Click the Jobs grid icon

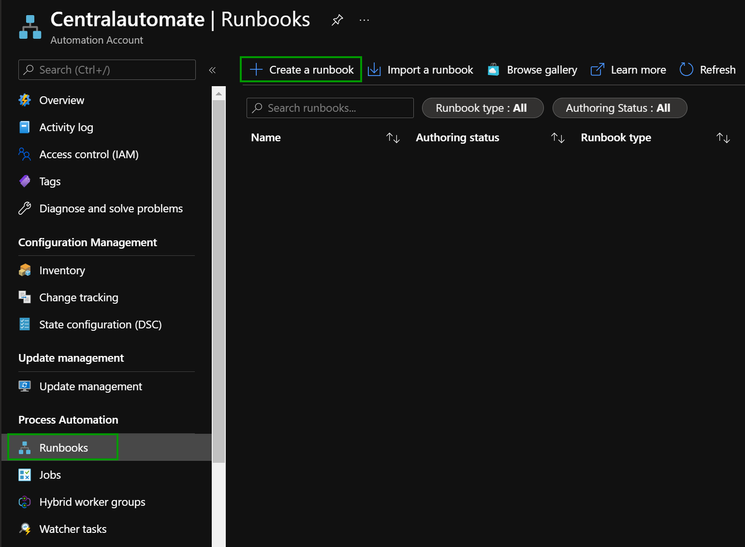pyautogui.click(x=25, y=475)
